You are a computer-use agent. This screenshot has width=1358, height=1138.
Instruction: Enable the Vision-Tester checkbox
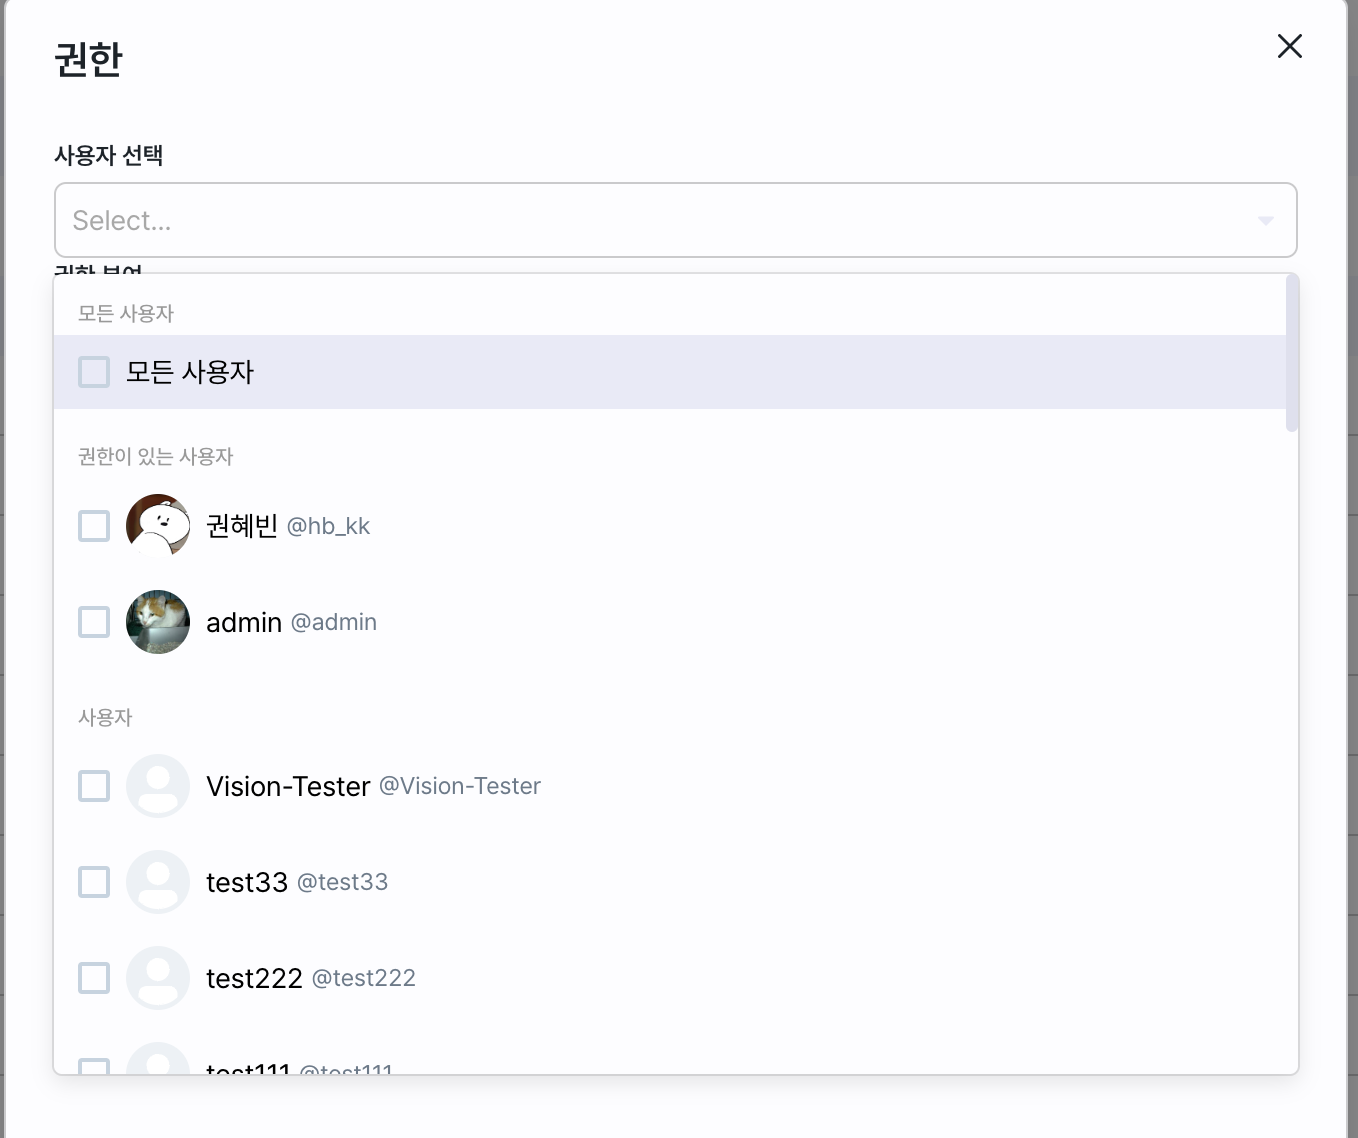pyautogui.click(x=94, y=785)
